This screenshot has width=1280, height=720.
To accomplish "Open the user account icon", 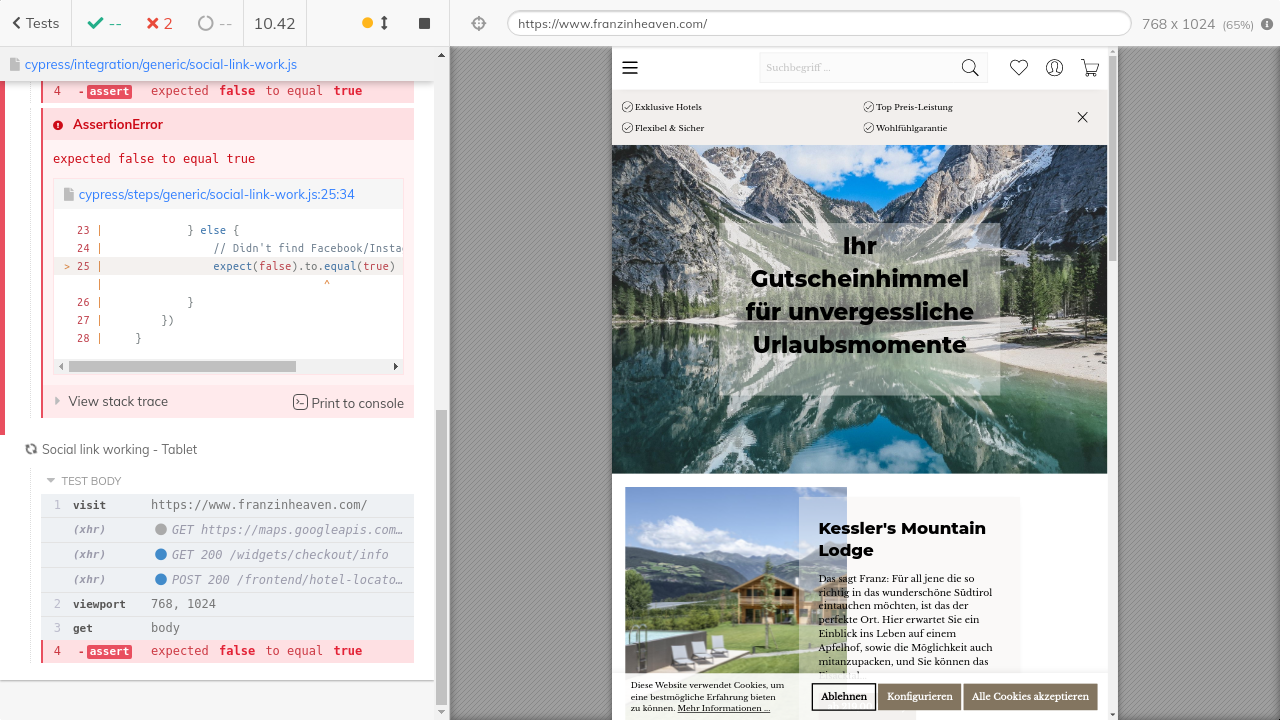I will (1054, 68).
